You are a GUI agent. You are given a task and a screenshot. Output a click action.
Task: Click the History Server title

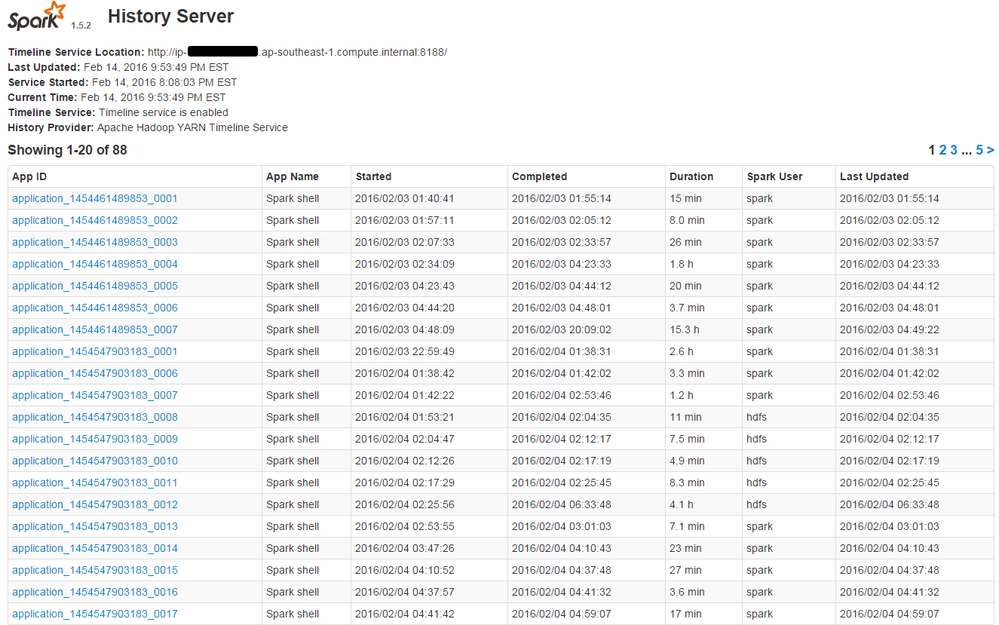click(171, 16)
